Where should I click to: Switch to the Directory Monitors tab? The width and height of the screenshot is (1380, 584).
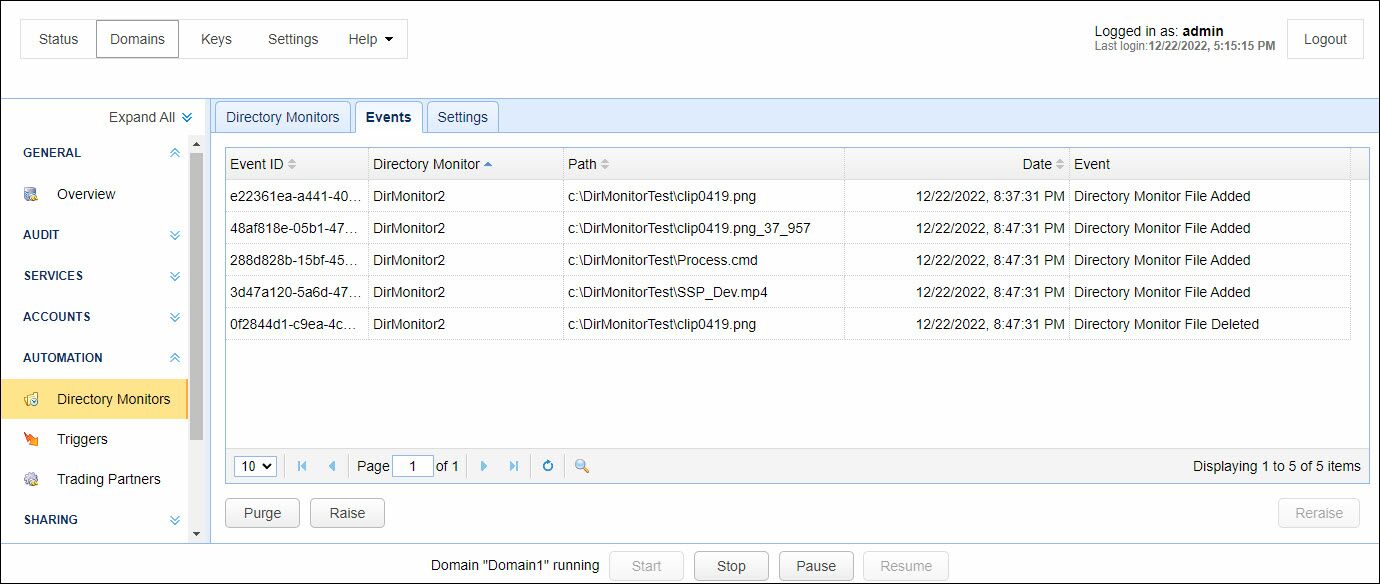click(x=283, y=117)
